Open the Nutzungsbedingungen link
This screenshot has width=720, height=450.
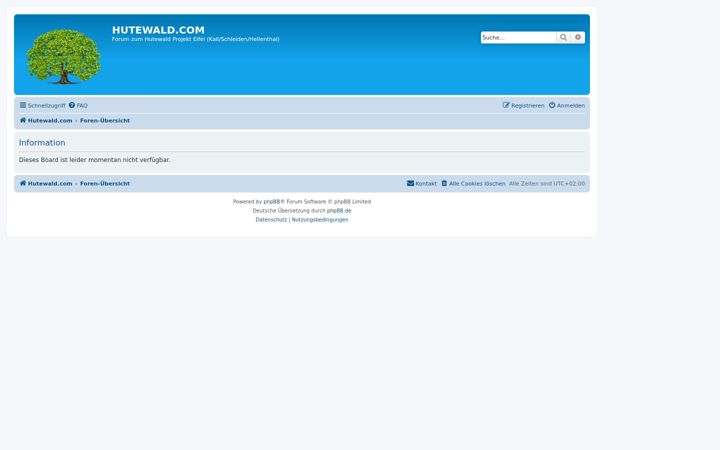pyautogui.click(x=320, y=220)
